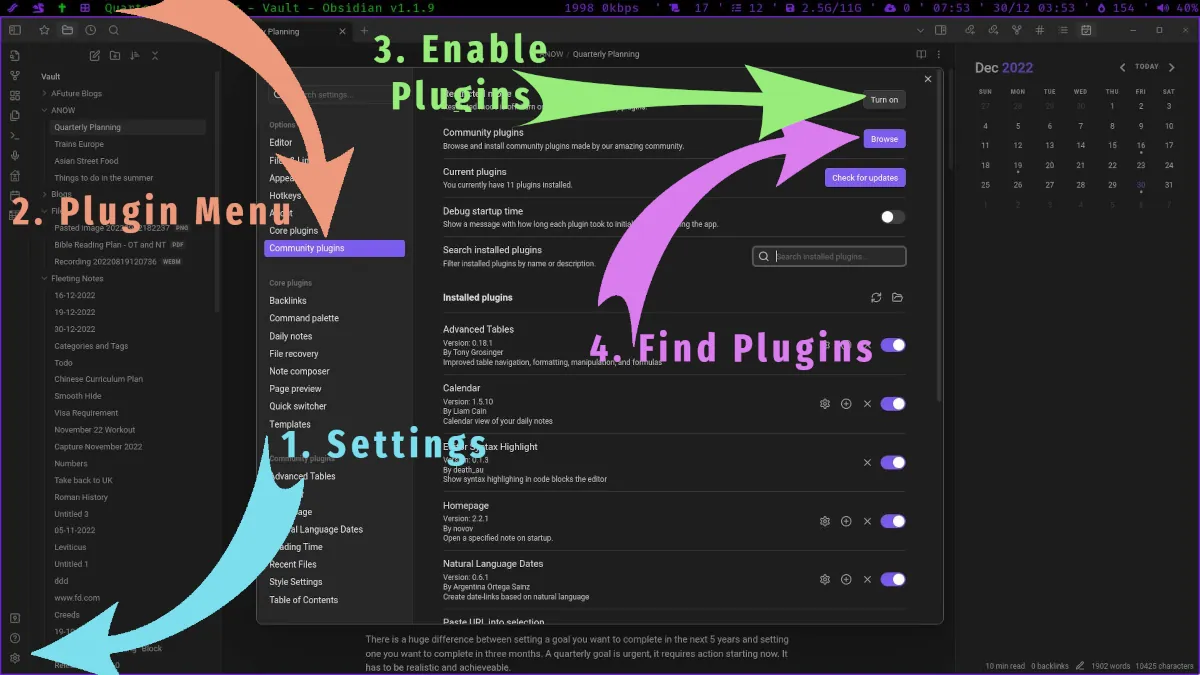Viewport: 1200px width, 675px height.
Task: Disable the Advanced Tables plugin
Action: click(x=893, y=345)
